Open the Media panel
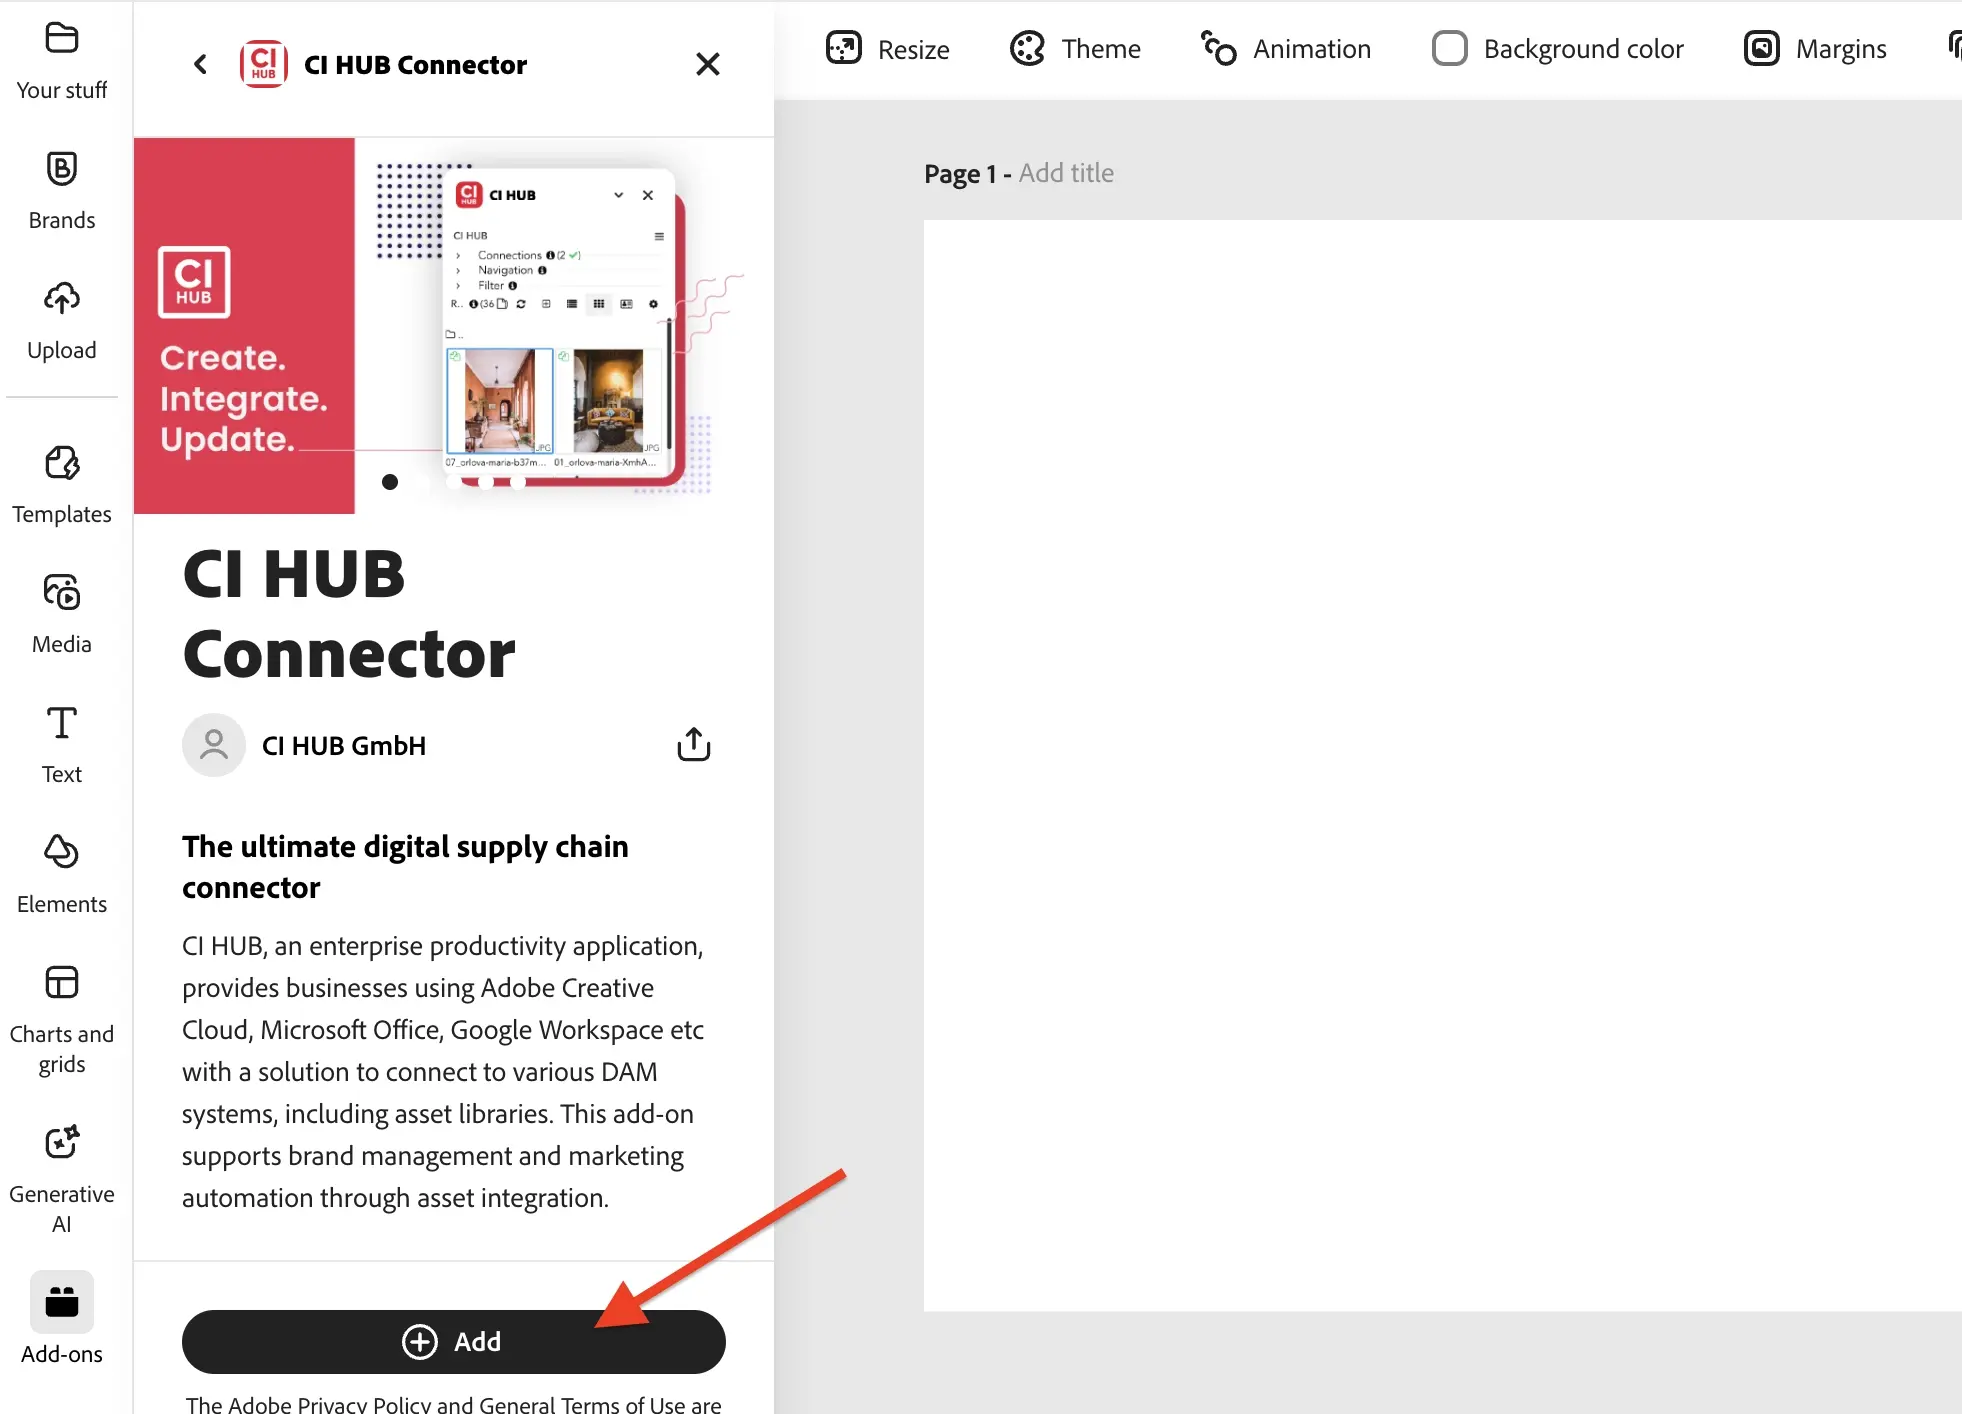 [x=62, y=616]
